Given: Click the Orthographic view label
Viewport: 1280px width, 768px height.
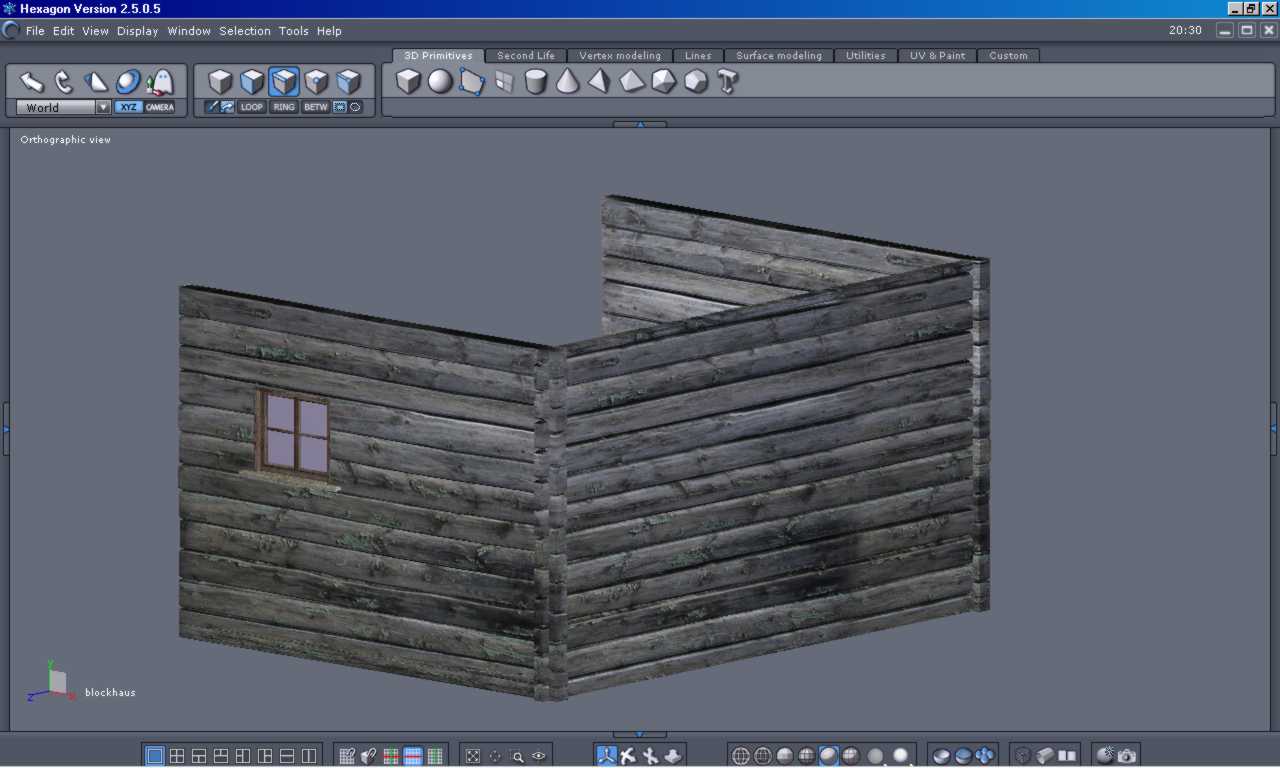Looking at the screenshot, I should tap(66, 140).
